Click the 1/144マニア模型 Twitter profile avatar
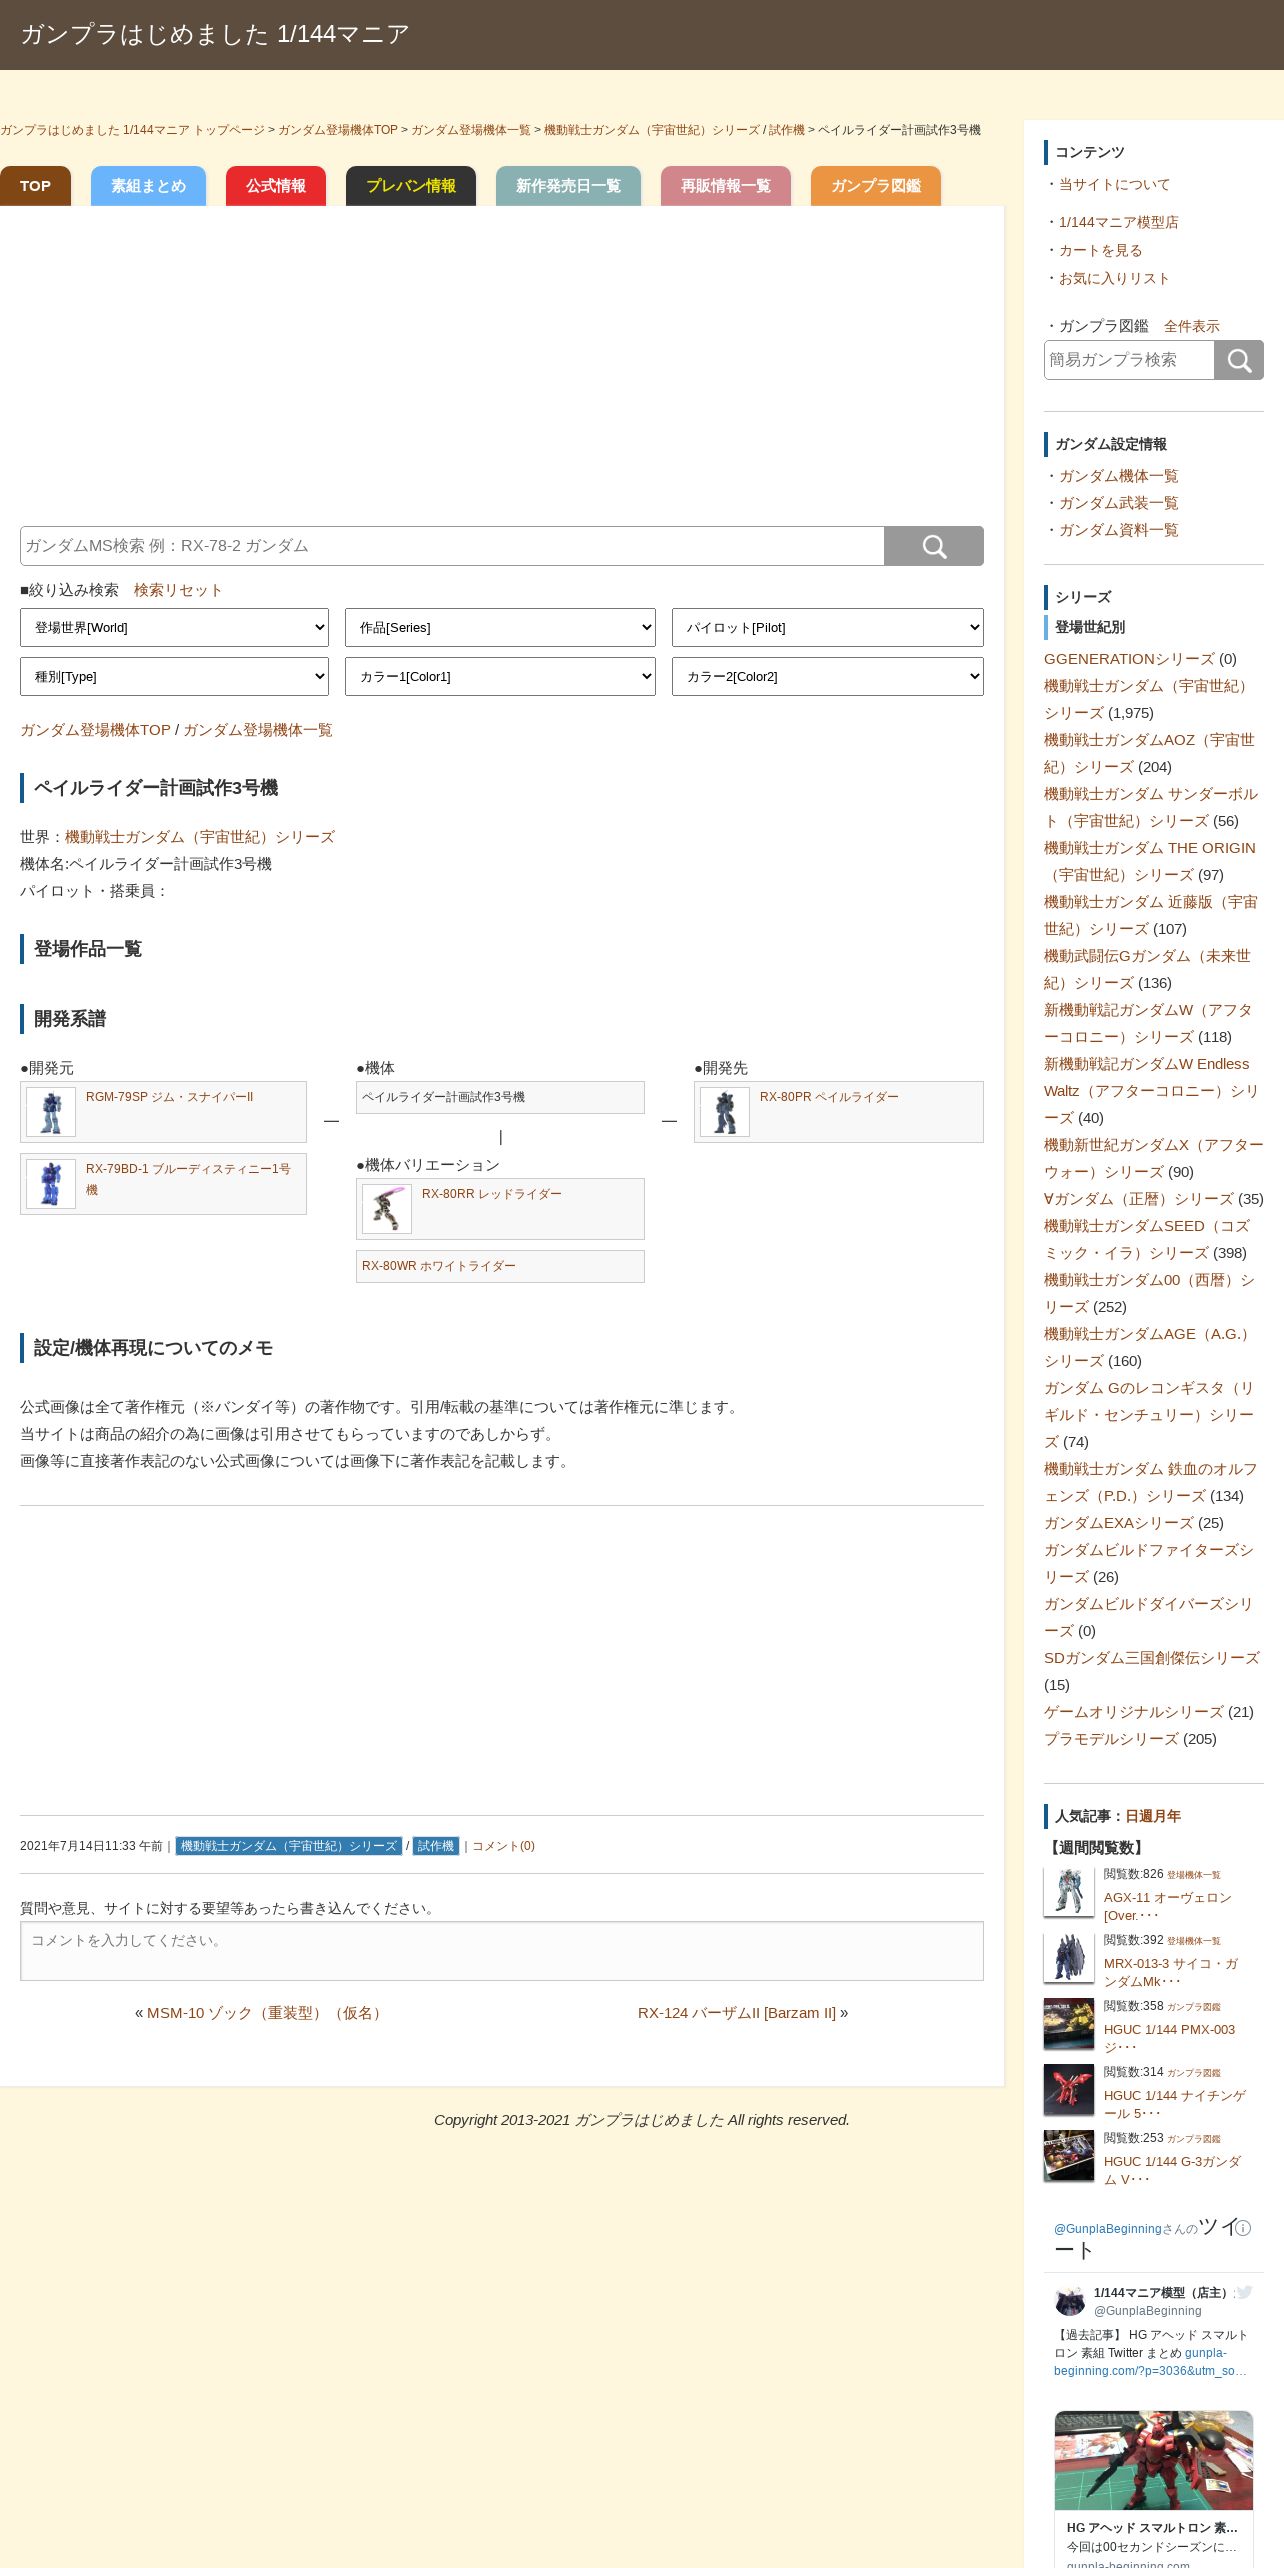Image resolution: width=1284 pixels, height=2568 pixels. tap(1070, 2301)
